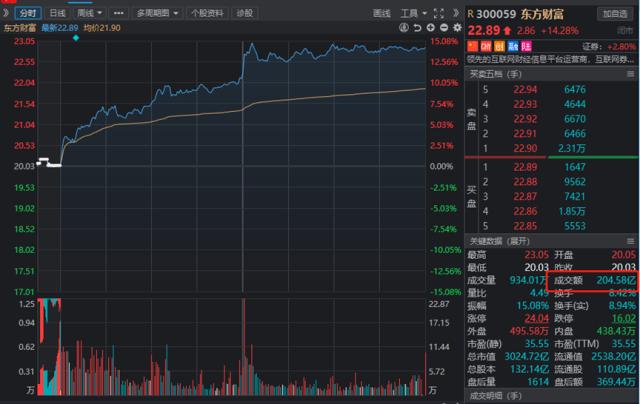Click the China flag market icon

[473, 46]
